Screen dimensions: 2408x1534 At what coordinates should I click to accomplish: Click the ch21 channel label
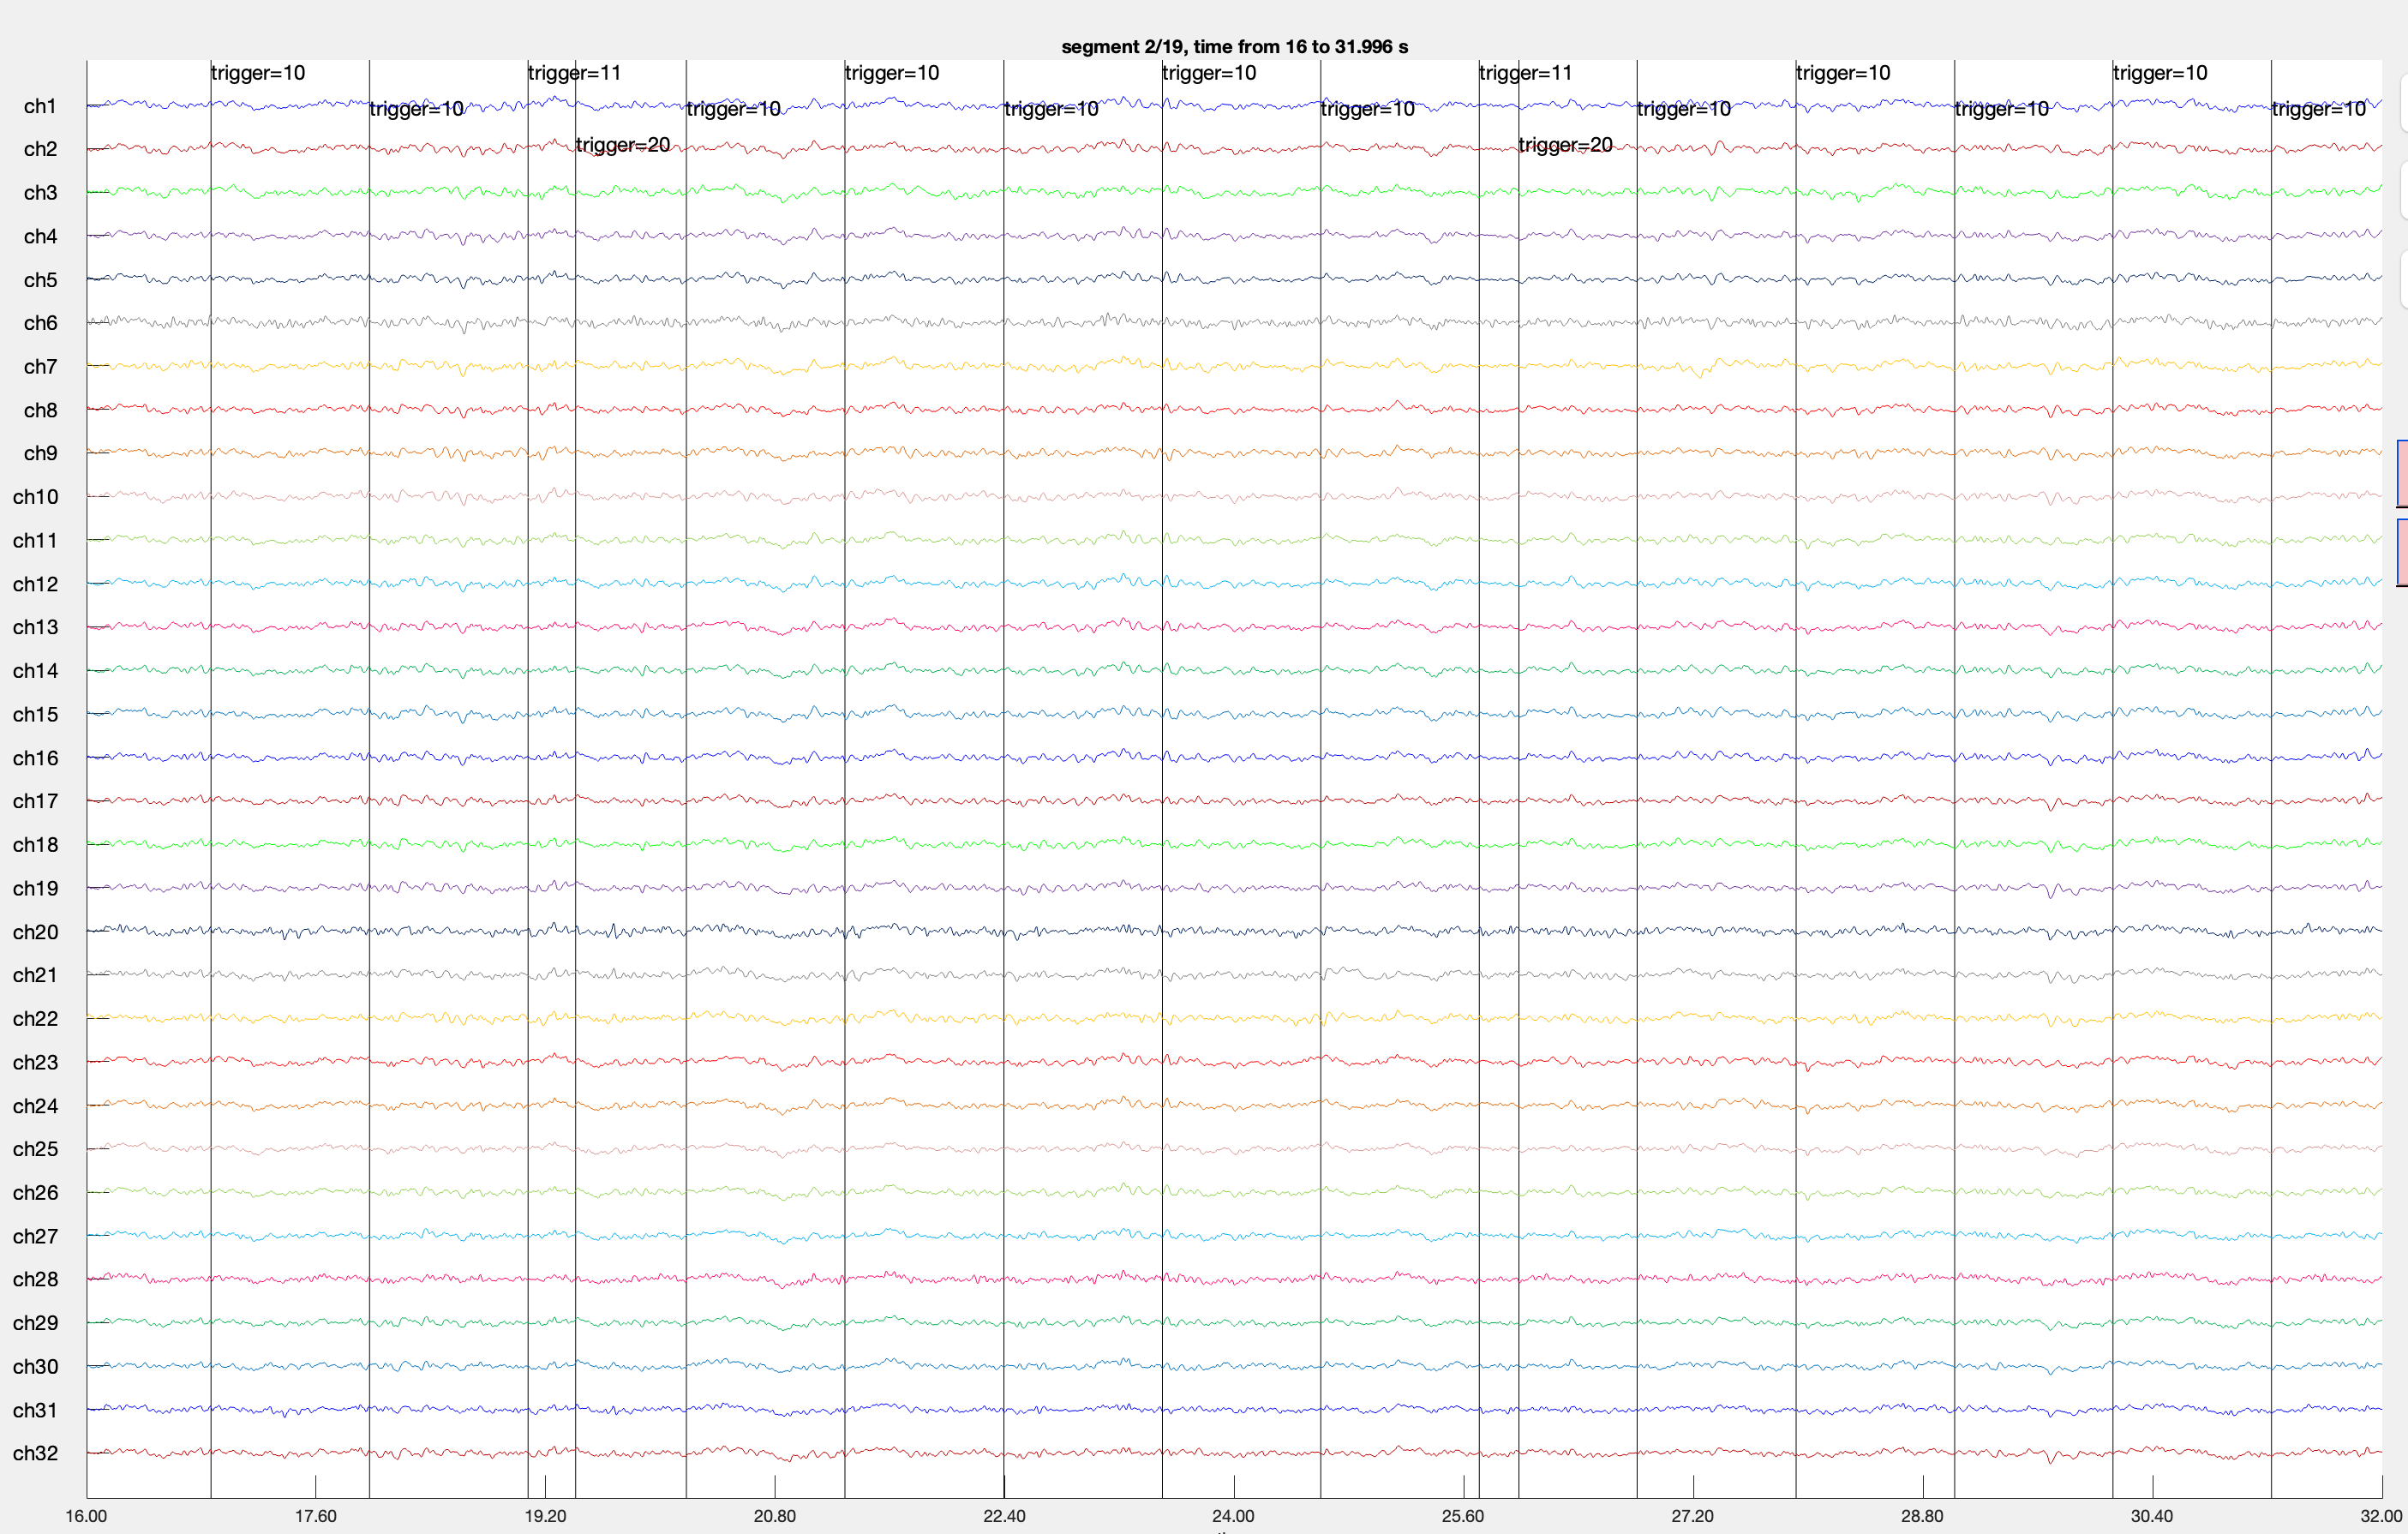35,975
